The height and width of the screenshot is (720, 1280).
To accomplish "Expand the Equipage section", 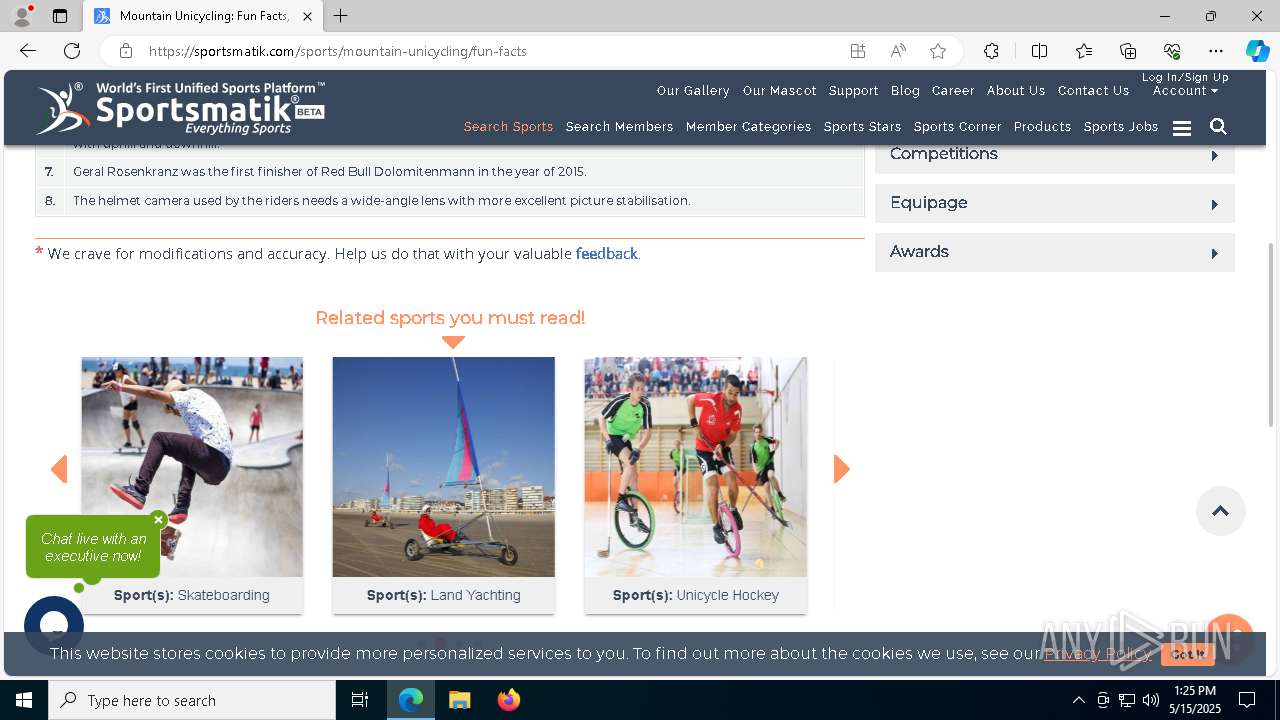I will 1055,203.
